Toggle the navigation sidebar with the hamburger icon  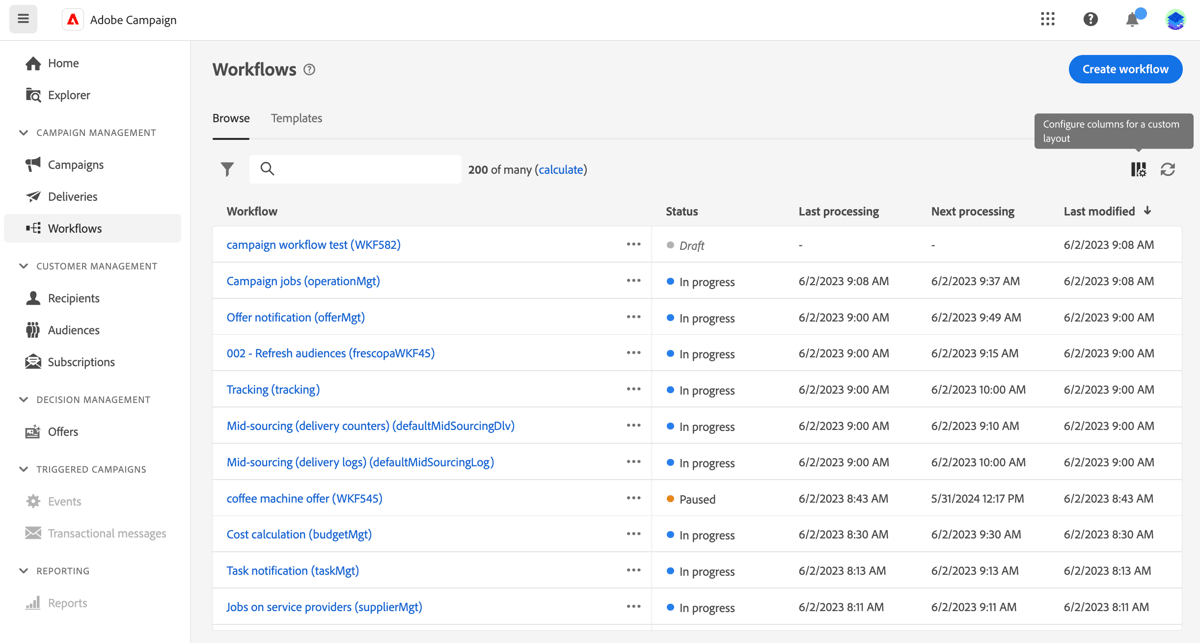point(22,18)
